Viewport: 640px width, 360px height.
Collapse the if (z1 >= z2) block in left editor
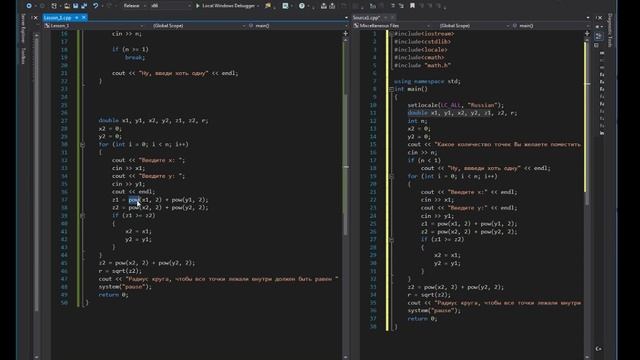coord(82,216)
